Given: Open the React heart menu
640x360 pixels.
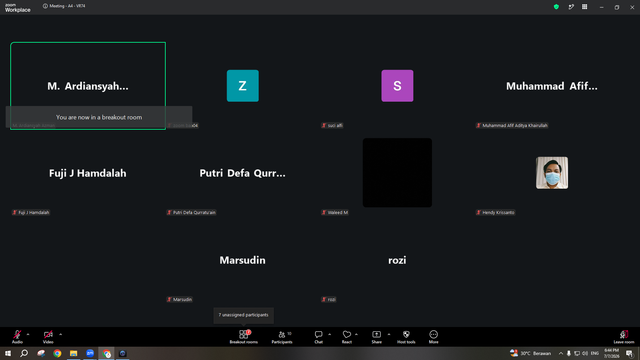Looking at the screenshot, I should [x=347, y=337].
